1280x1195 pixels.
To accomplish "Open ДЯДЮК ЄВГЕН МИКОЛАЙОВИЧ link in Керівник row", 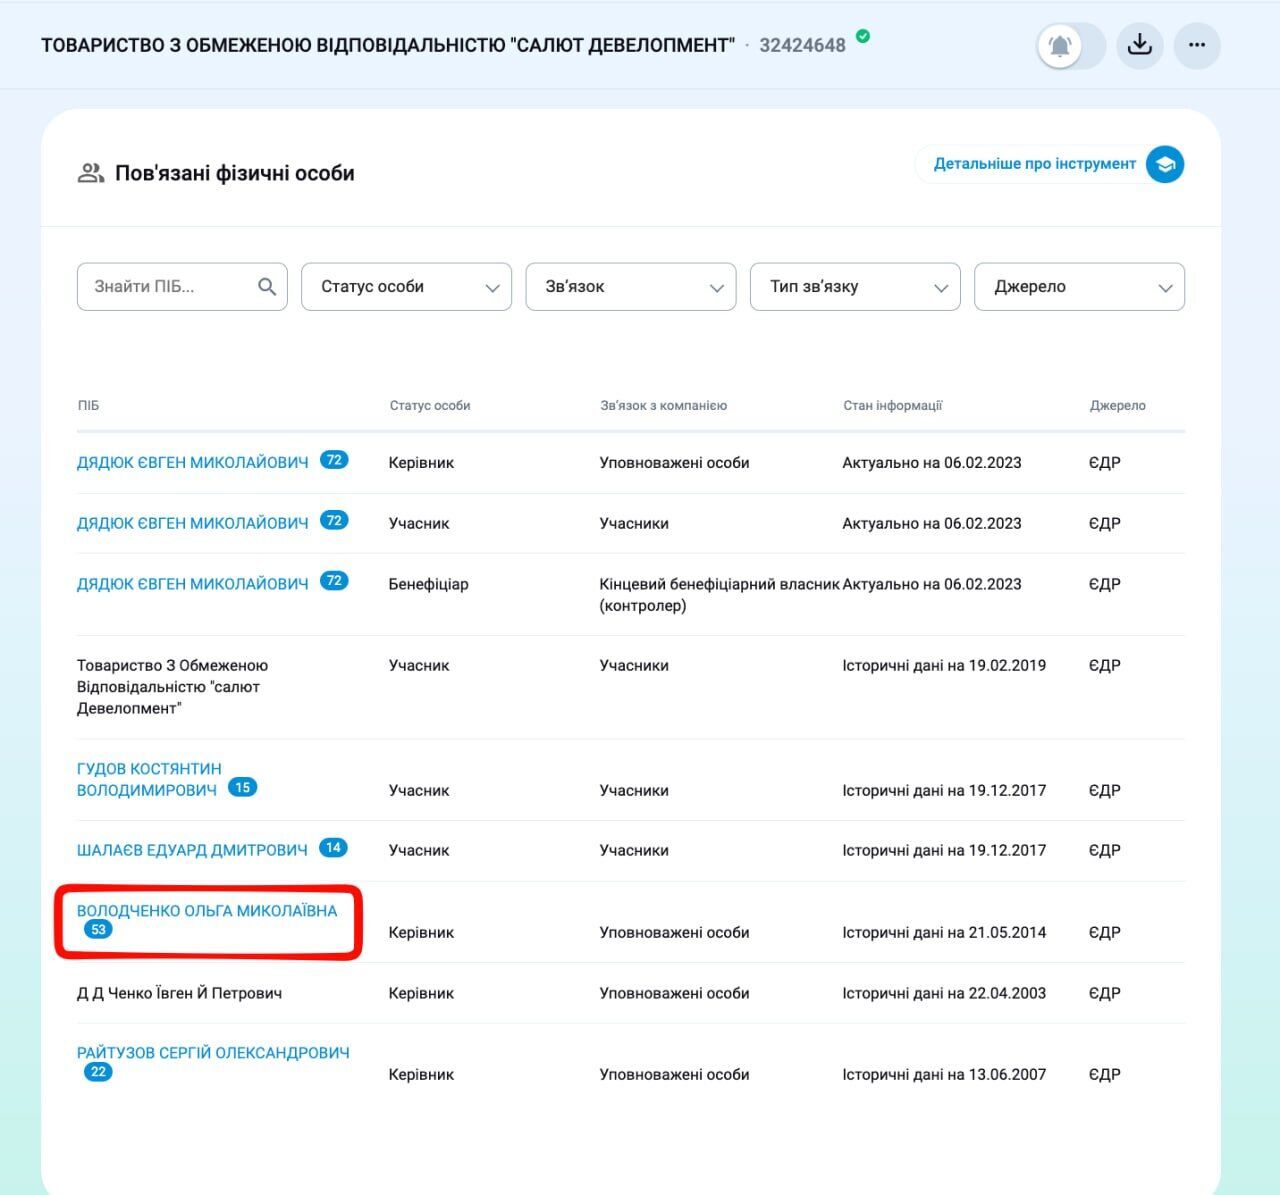I will point(193,463).
